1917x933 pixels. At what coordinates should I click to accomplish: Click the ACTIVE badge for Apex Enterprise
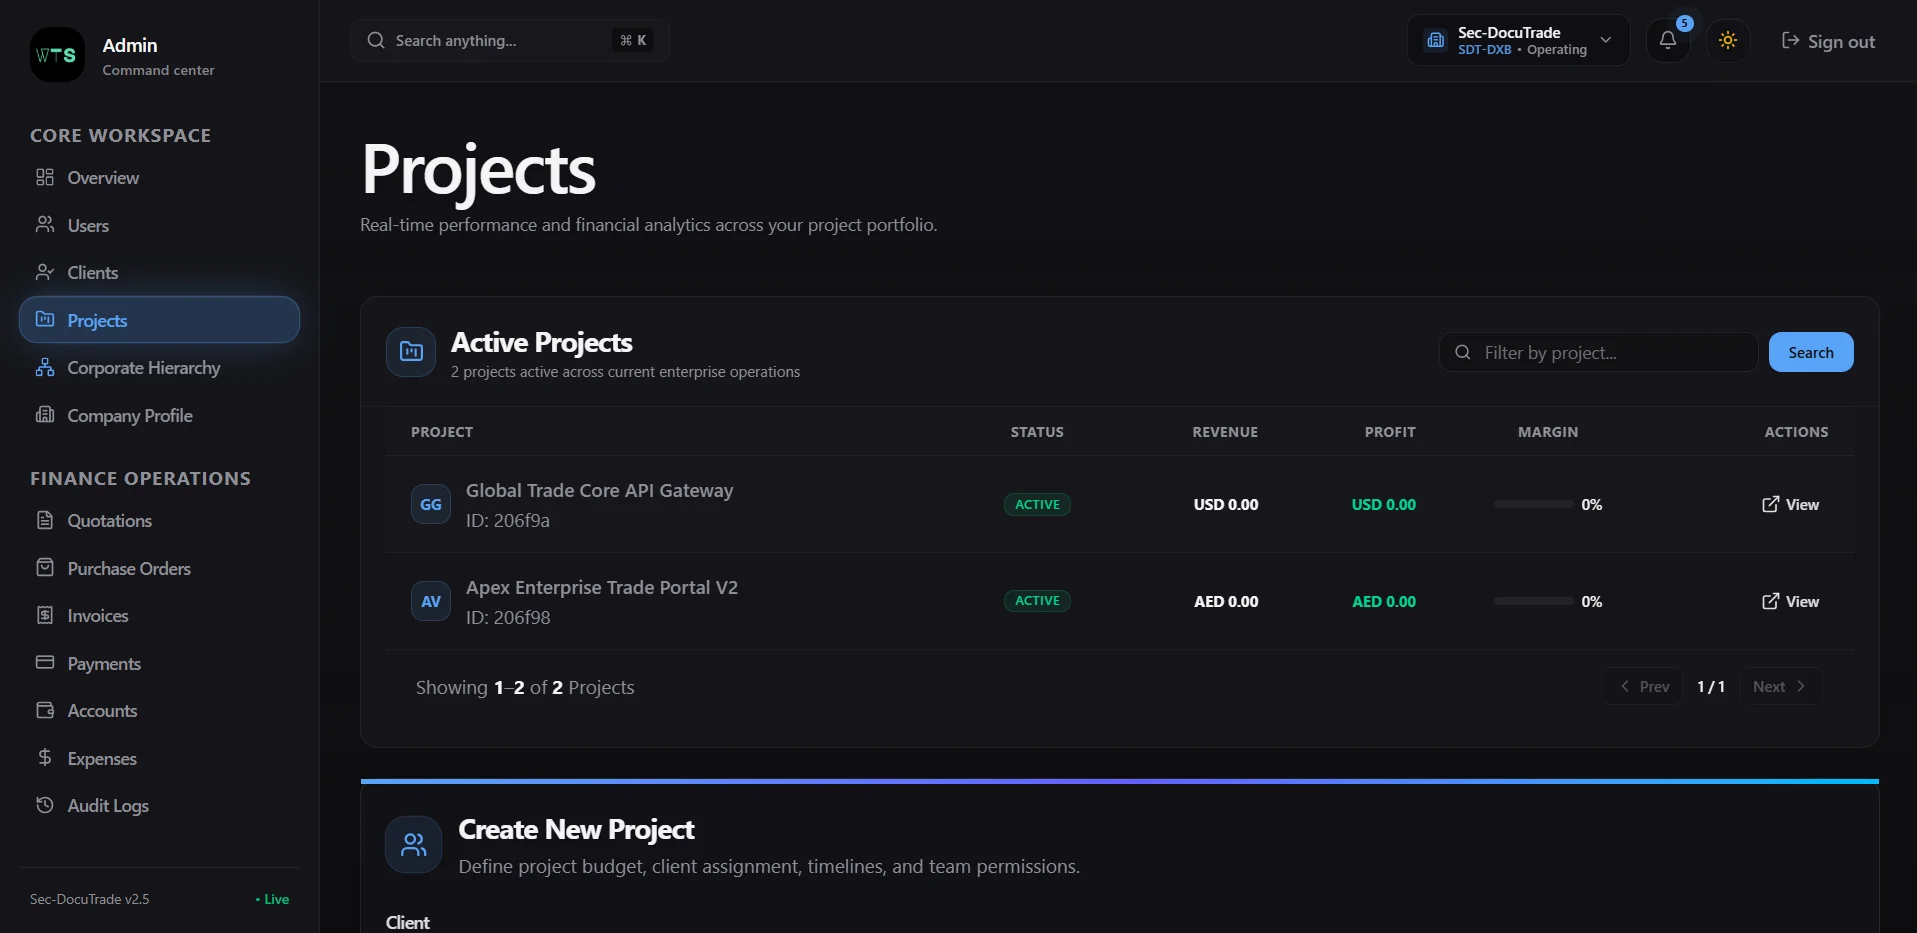click(x=1037, y=600)
